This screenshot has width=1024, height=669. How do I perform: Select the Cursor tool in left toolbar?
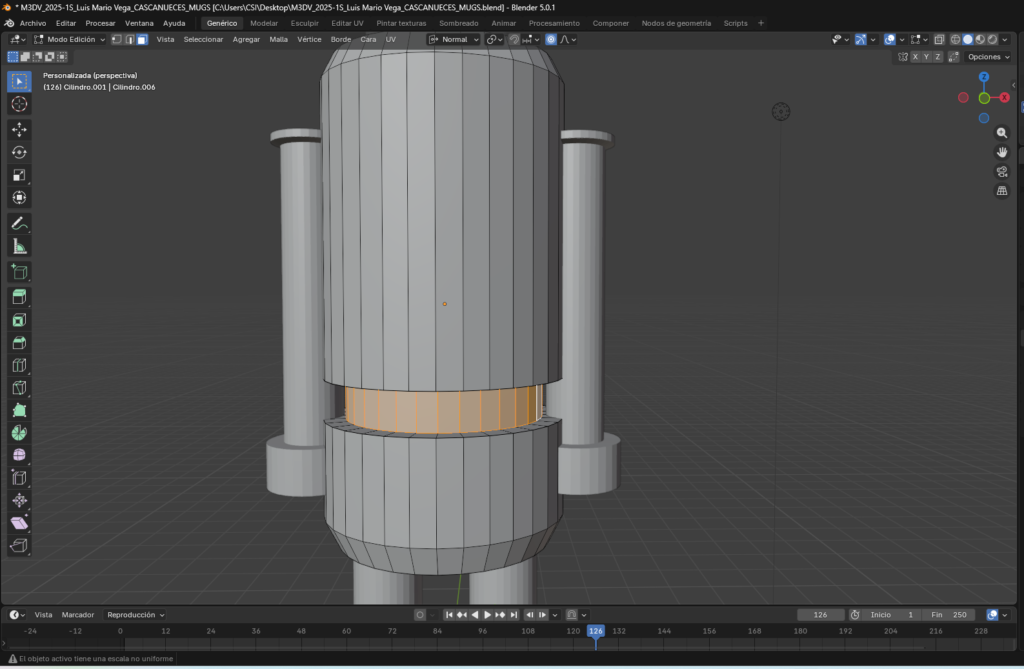(19, 104)
